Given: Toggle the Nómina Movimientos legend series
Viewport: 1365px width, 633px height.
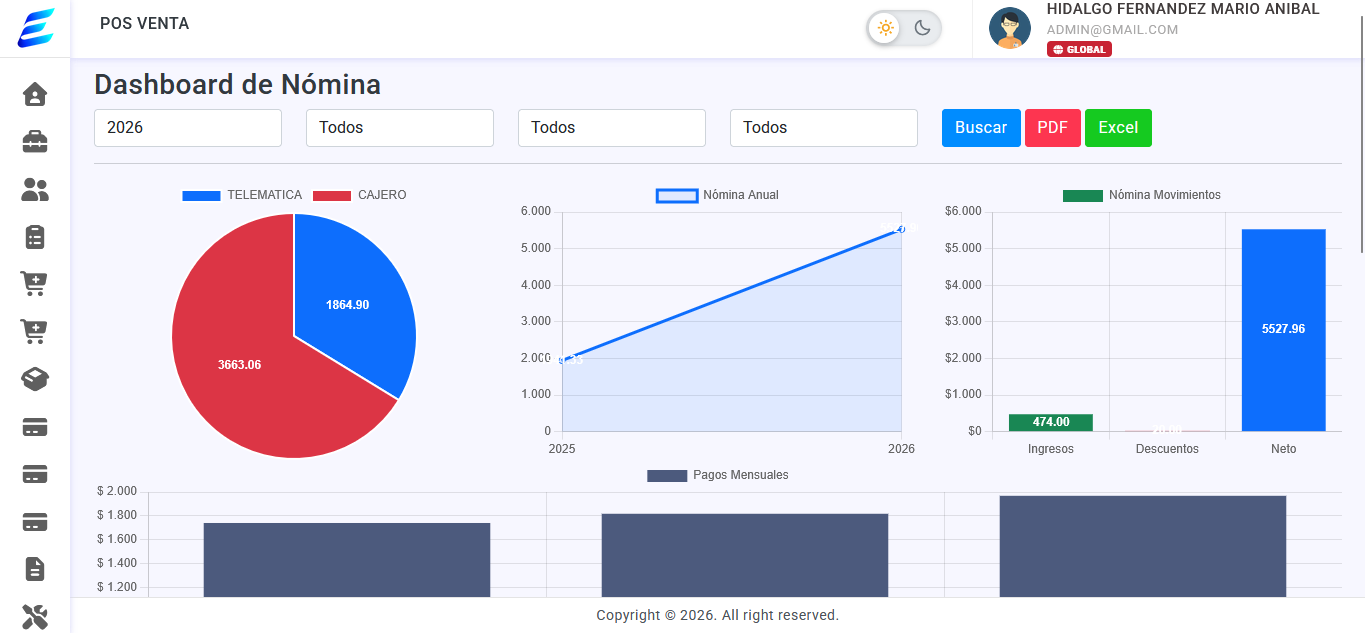Looking at the screenshot, I should coord(1142,195).
